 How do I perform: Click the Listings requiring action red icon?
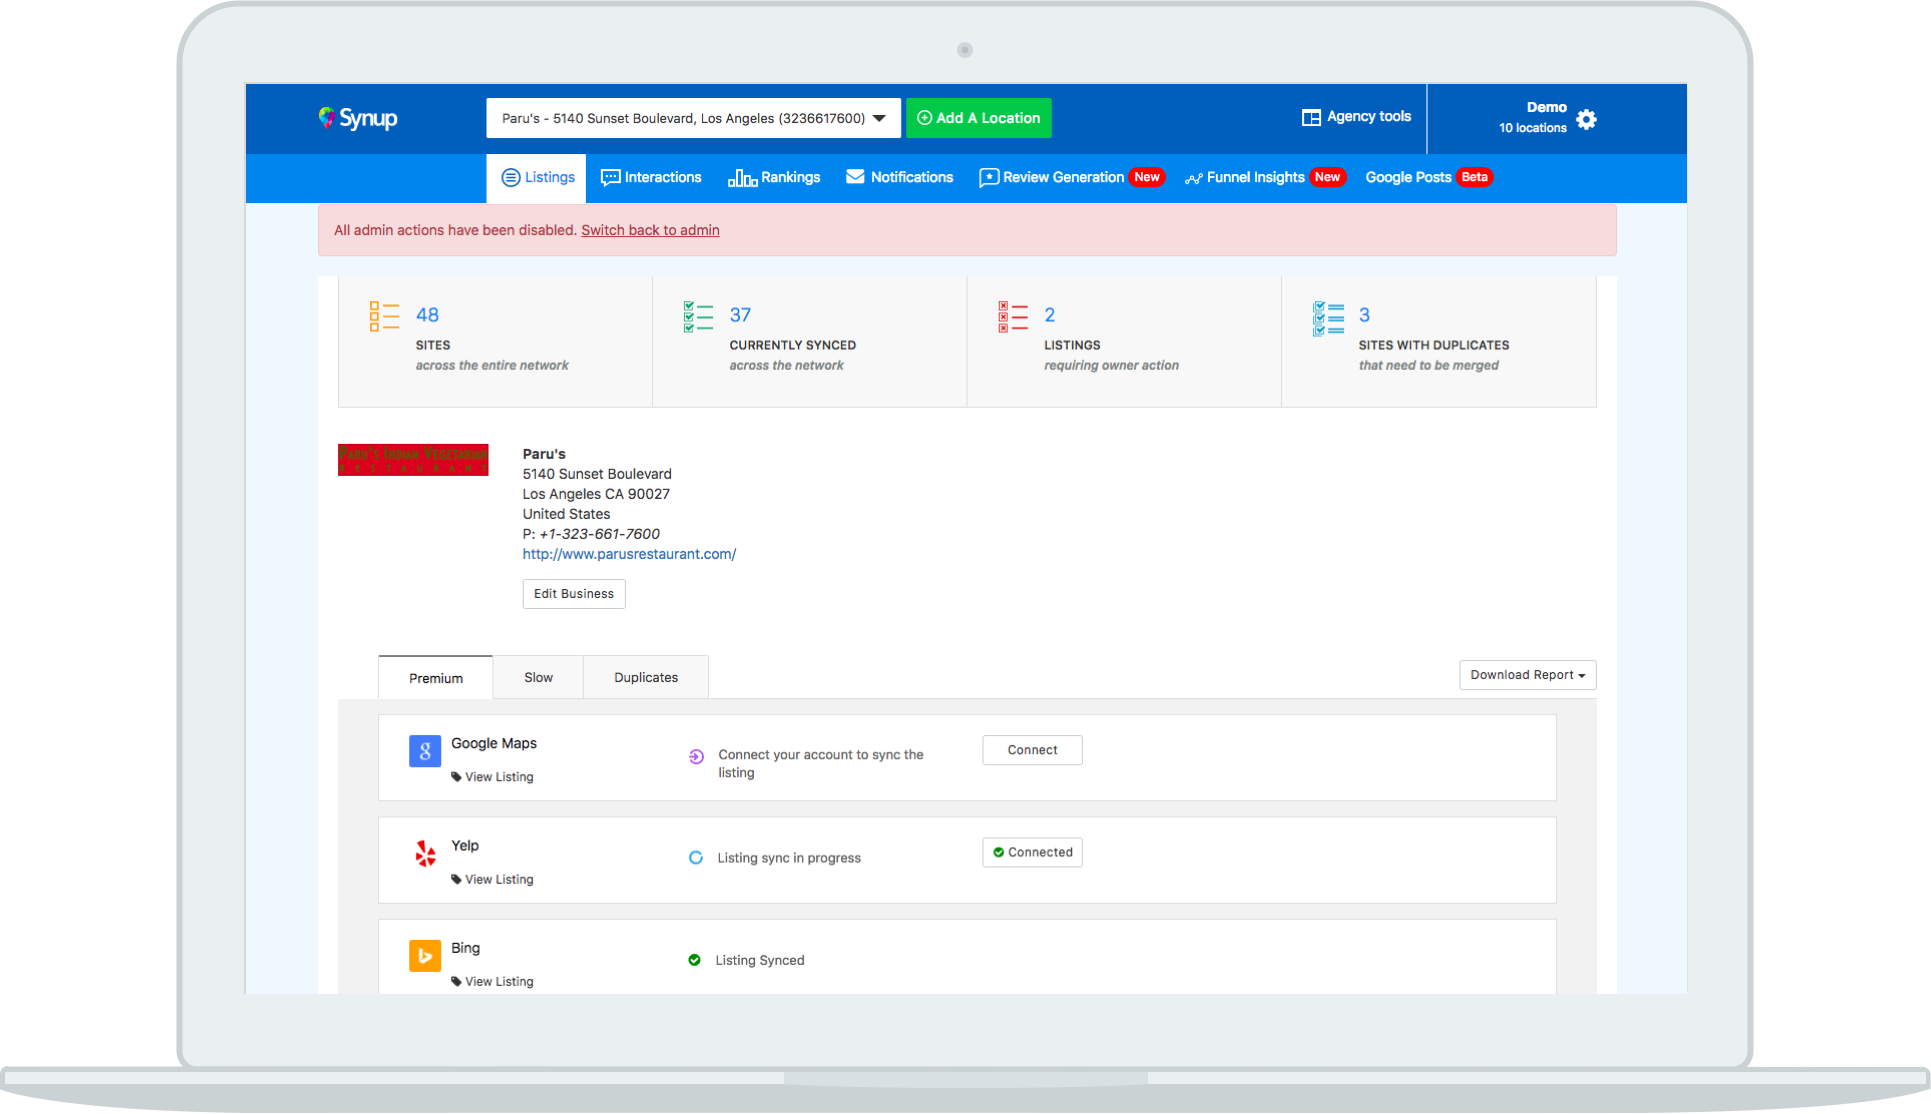(x=1013, y=316)
